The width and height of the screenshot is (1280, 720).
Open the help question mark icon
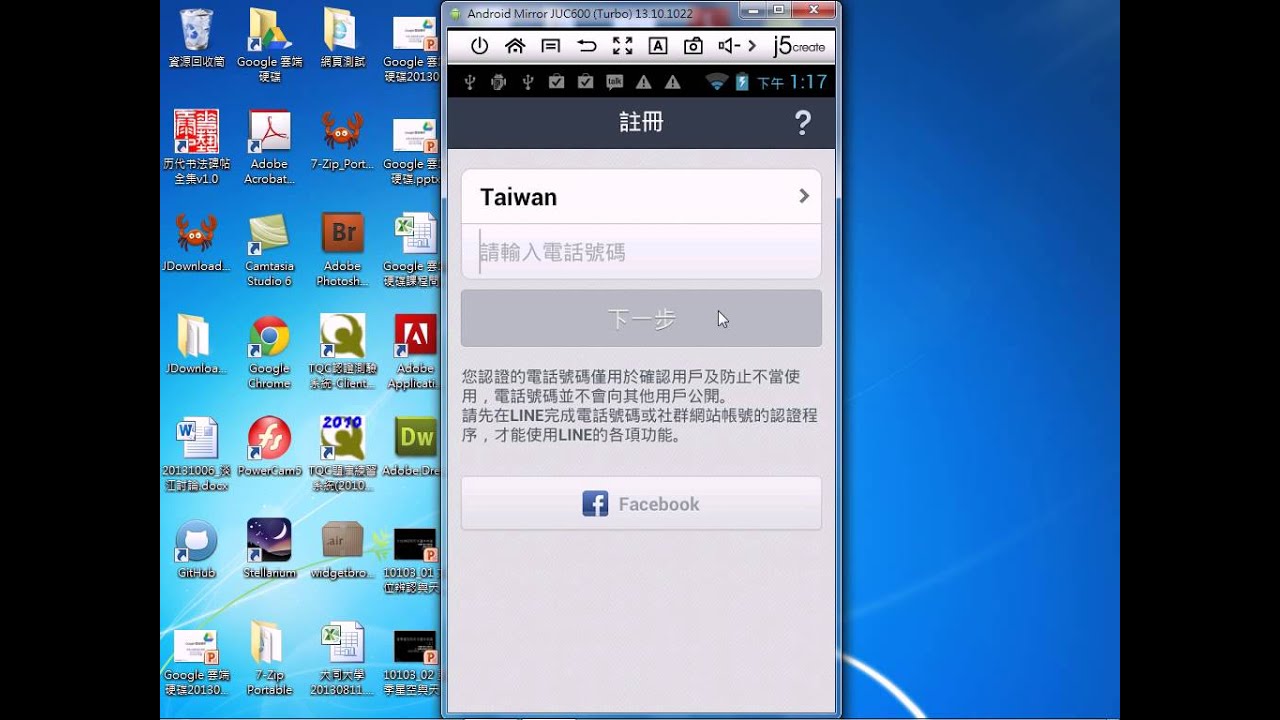point(802,123)
